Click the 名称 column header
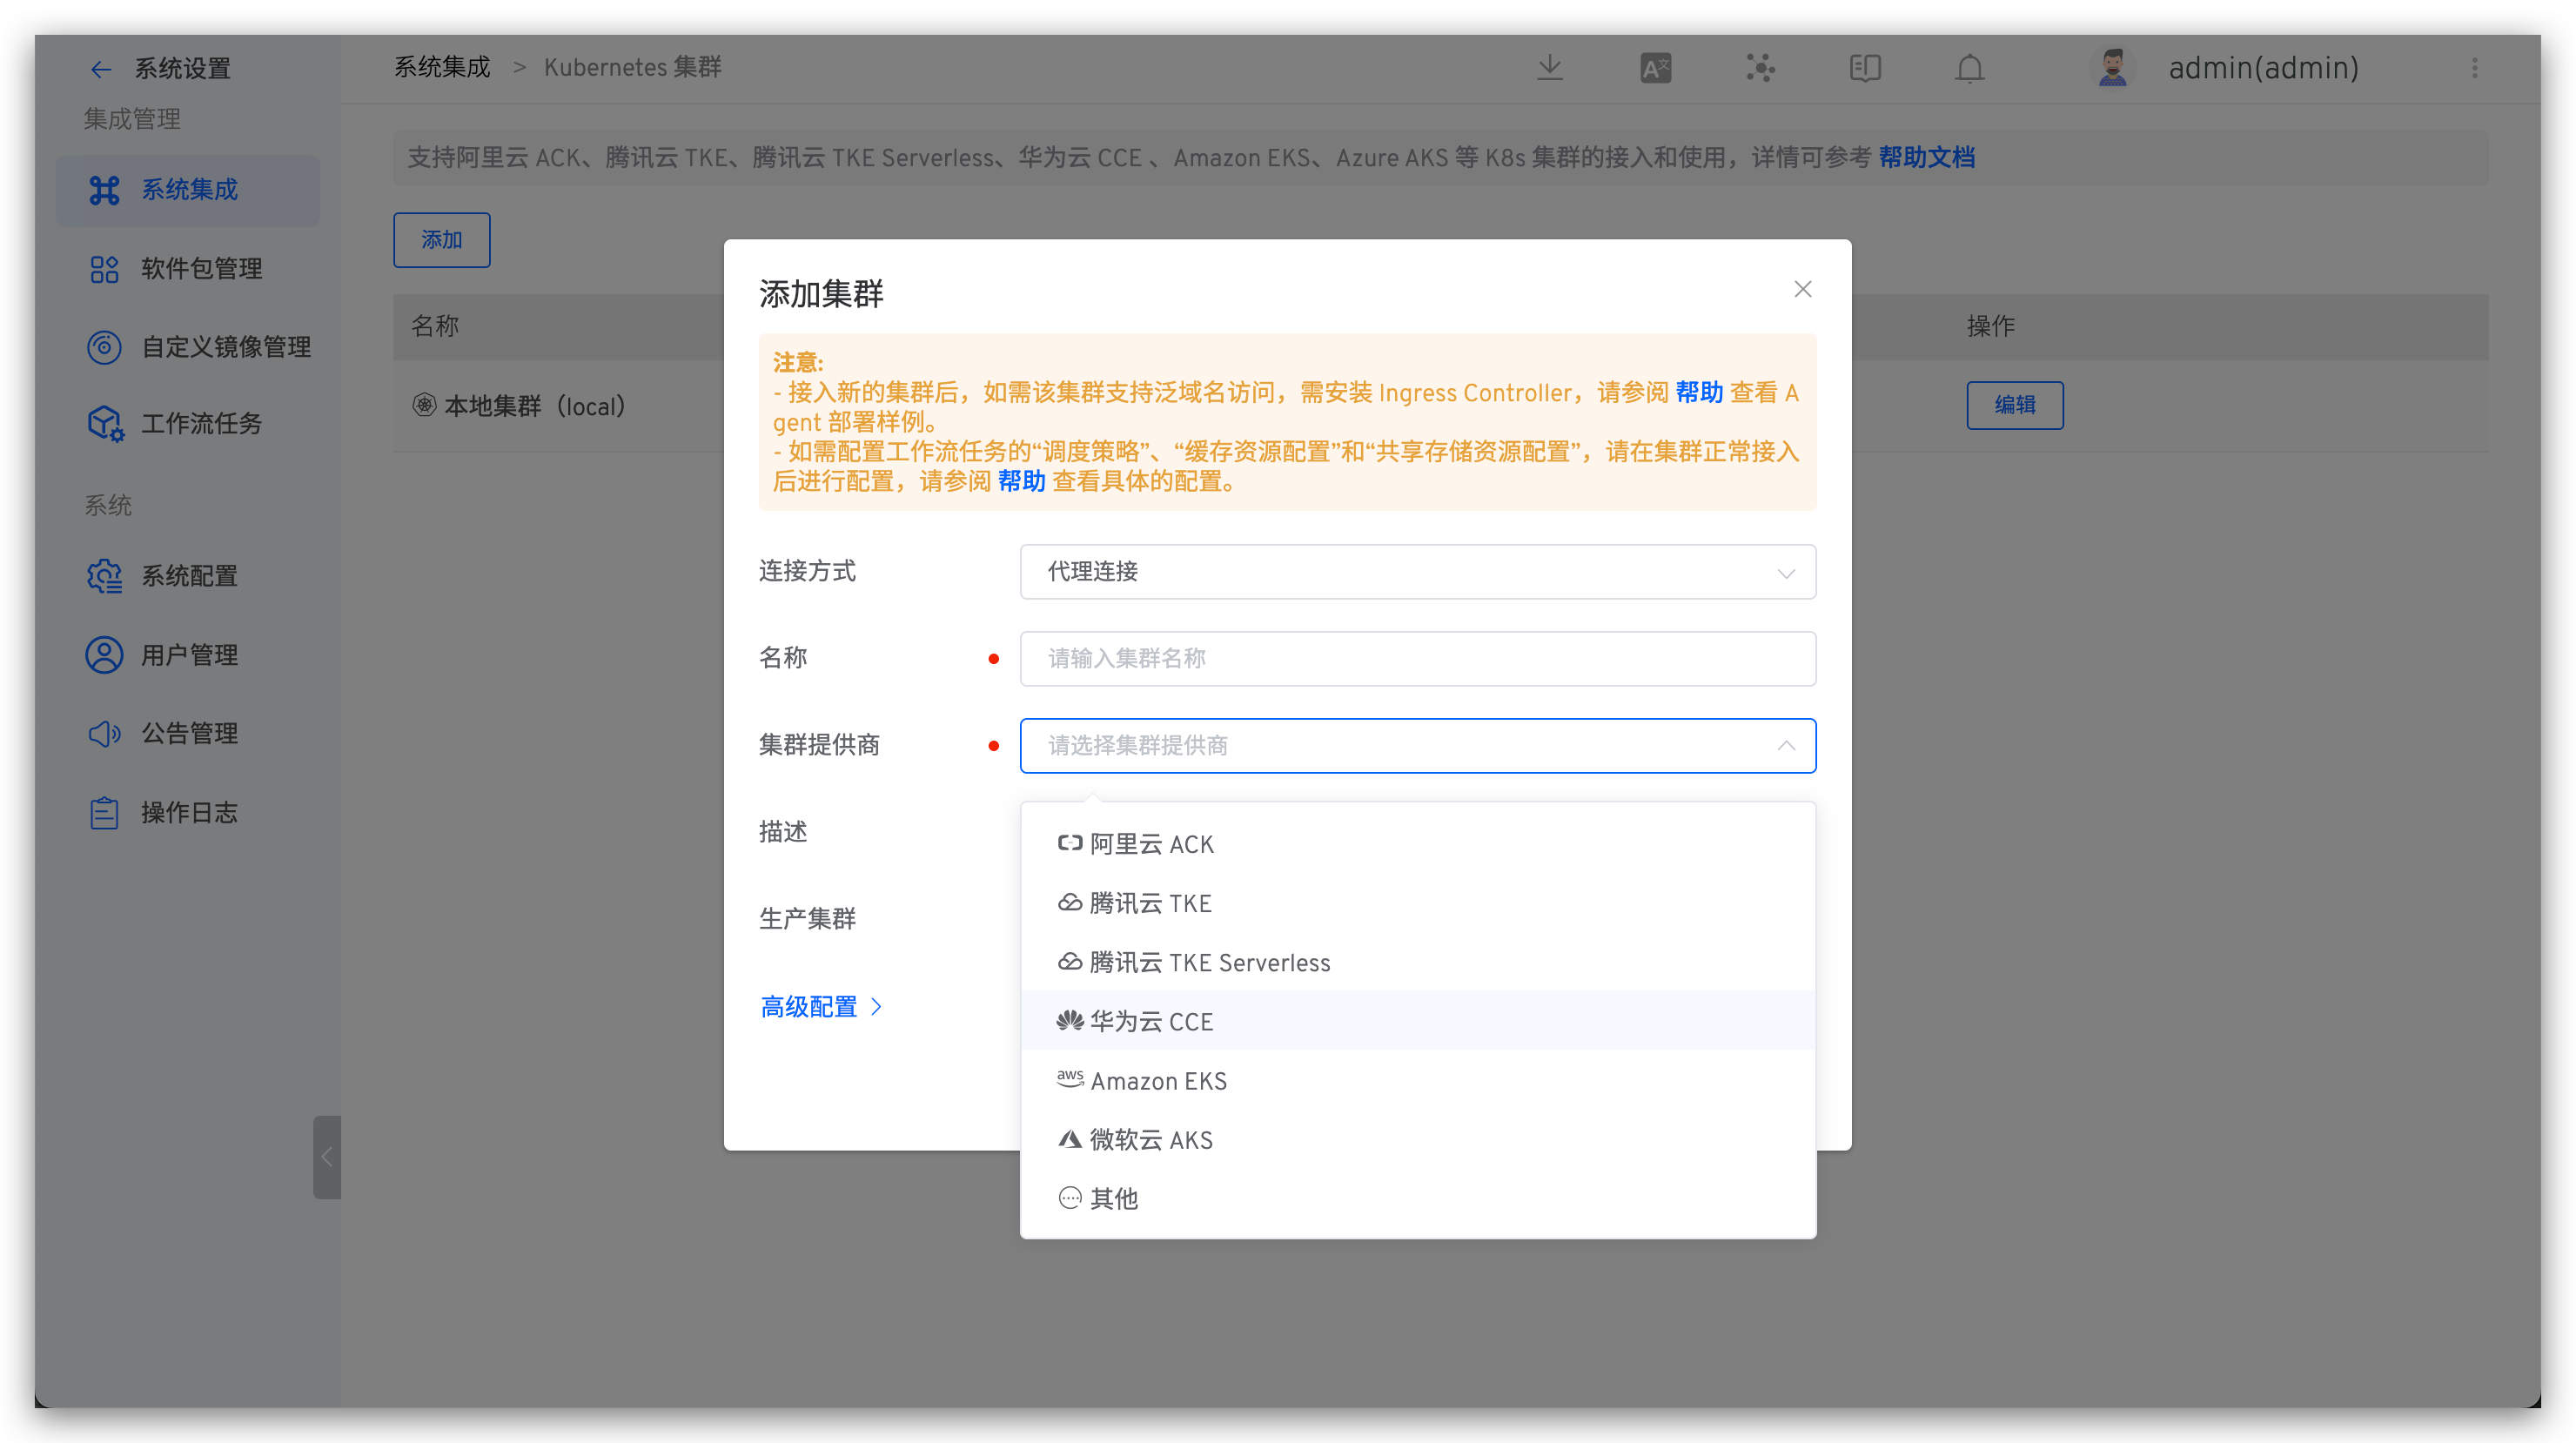 coord(435,326)
